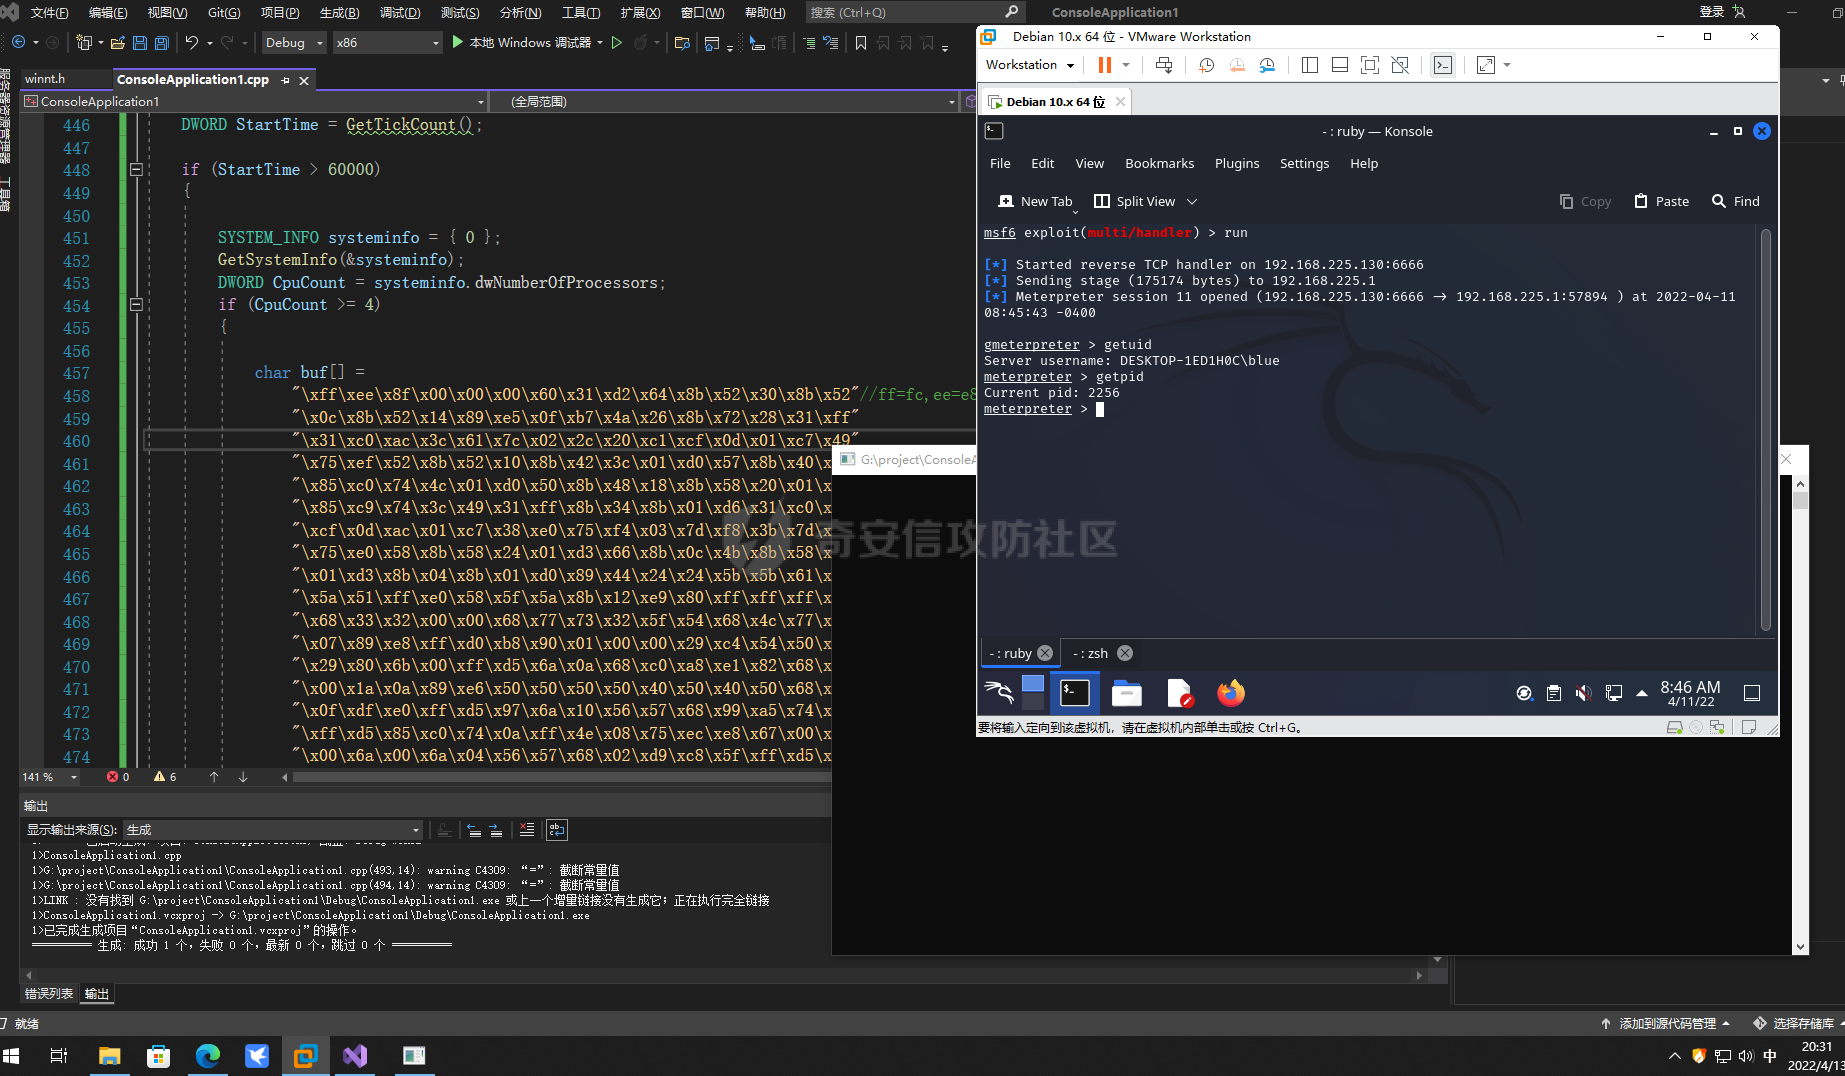The height and width of the screenshot is (1076, 1845).
Task: Open the 141 % zoom level dropdown
Action: 50,777
